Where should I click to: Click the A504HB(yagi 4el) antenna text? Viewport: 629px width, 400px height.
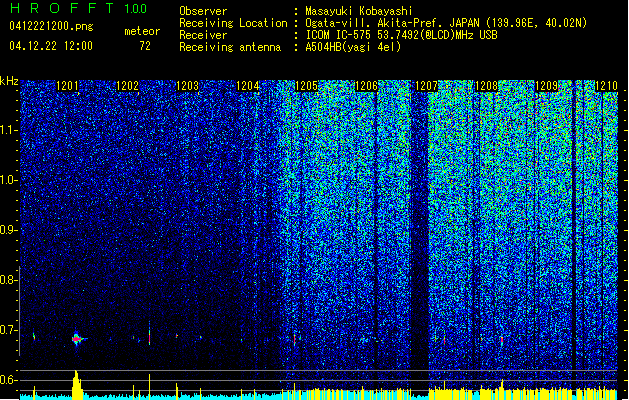[353, 47]
